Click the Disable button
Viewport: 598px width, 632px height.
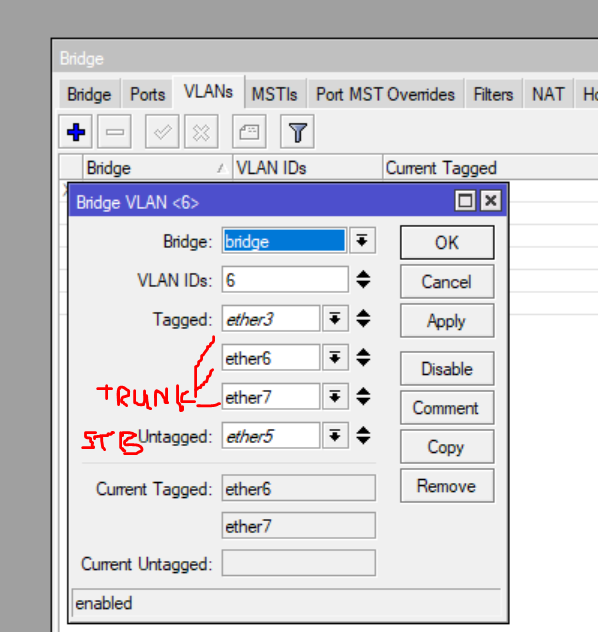point(447,369)
